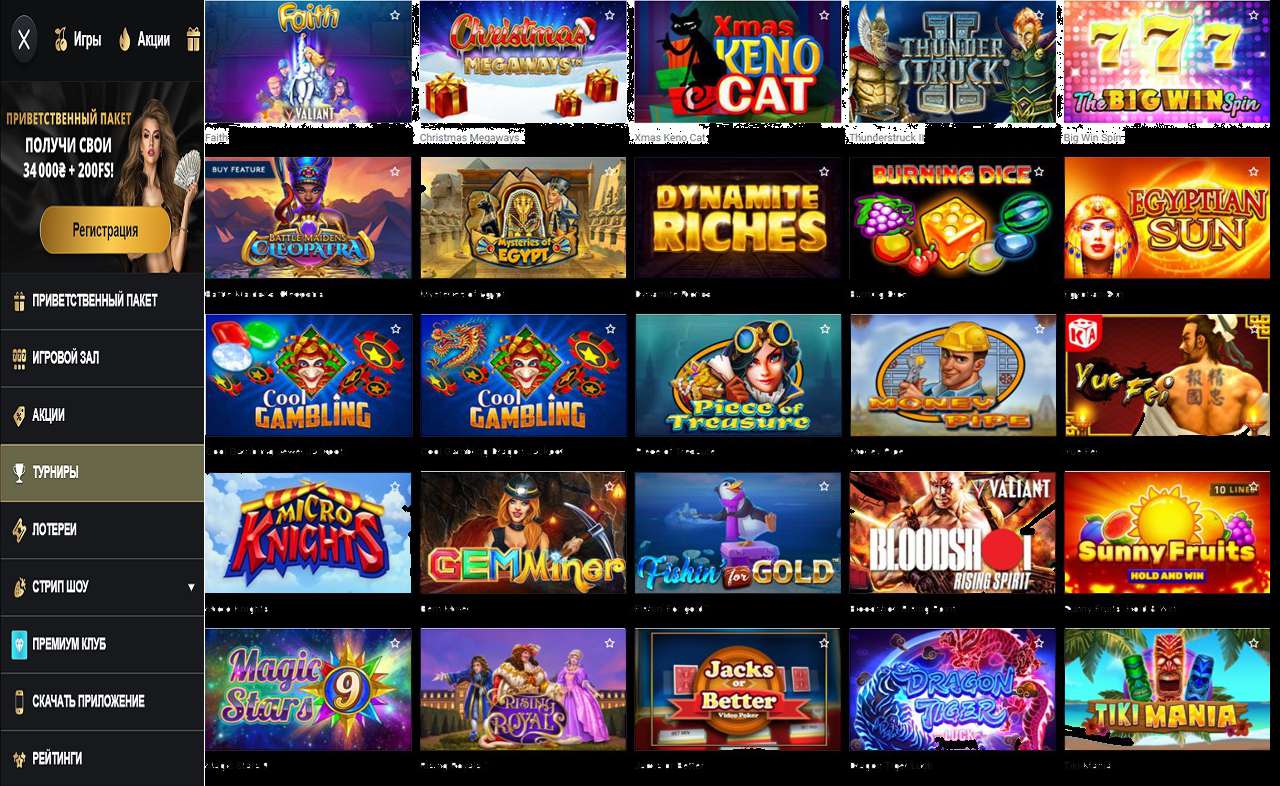
Task: Open the Приветственный пакет link
Action: pyautogui.click(x=102, y=300)
